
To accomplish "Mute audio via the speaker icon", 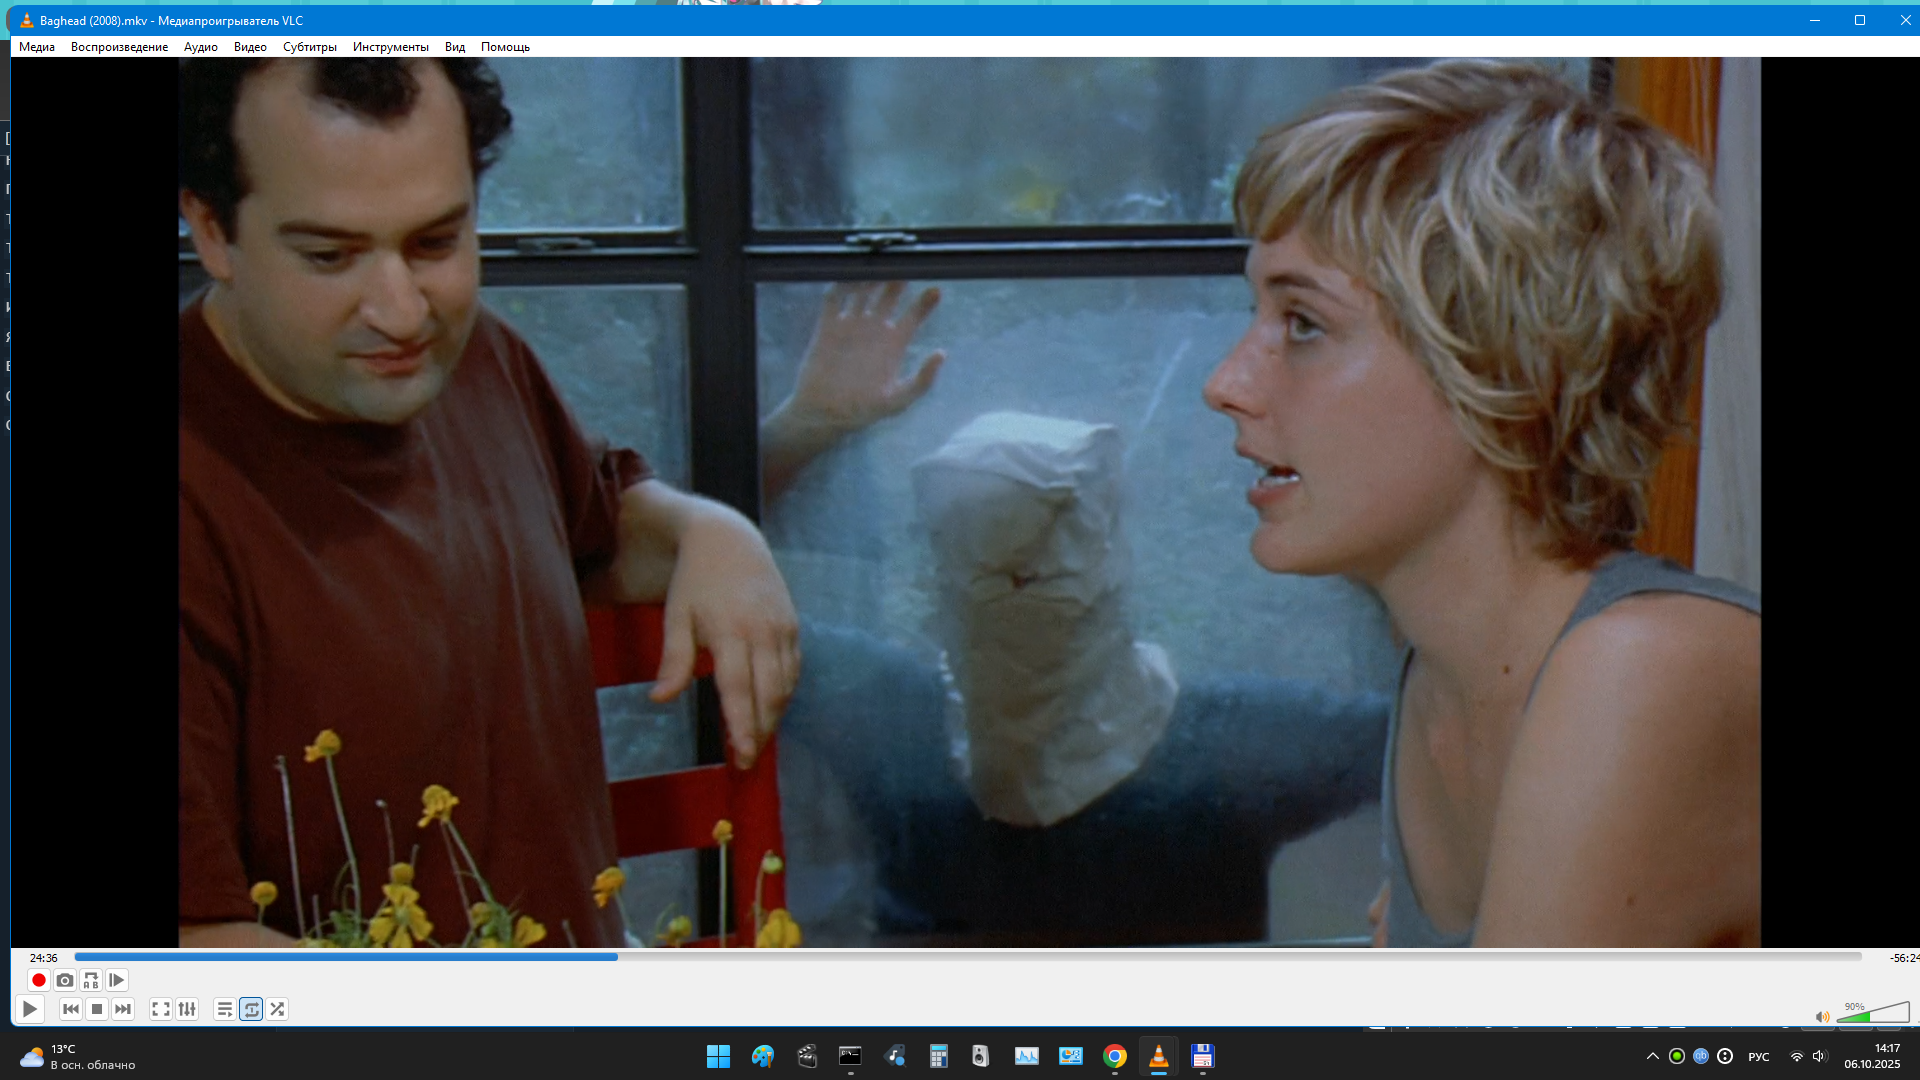I will click(1822, 1016).
